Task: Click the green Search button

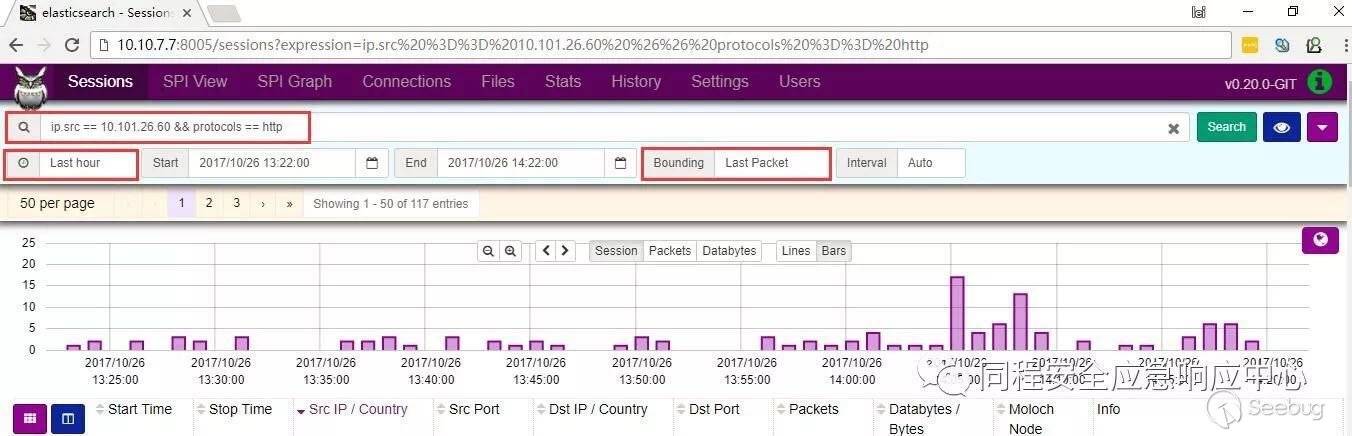Action: coord(1226,127)
